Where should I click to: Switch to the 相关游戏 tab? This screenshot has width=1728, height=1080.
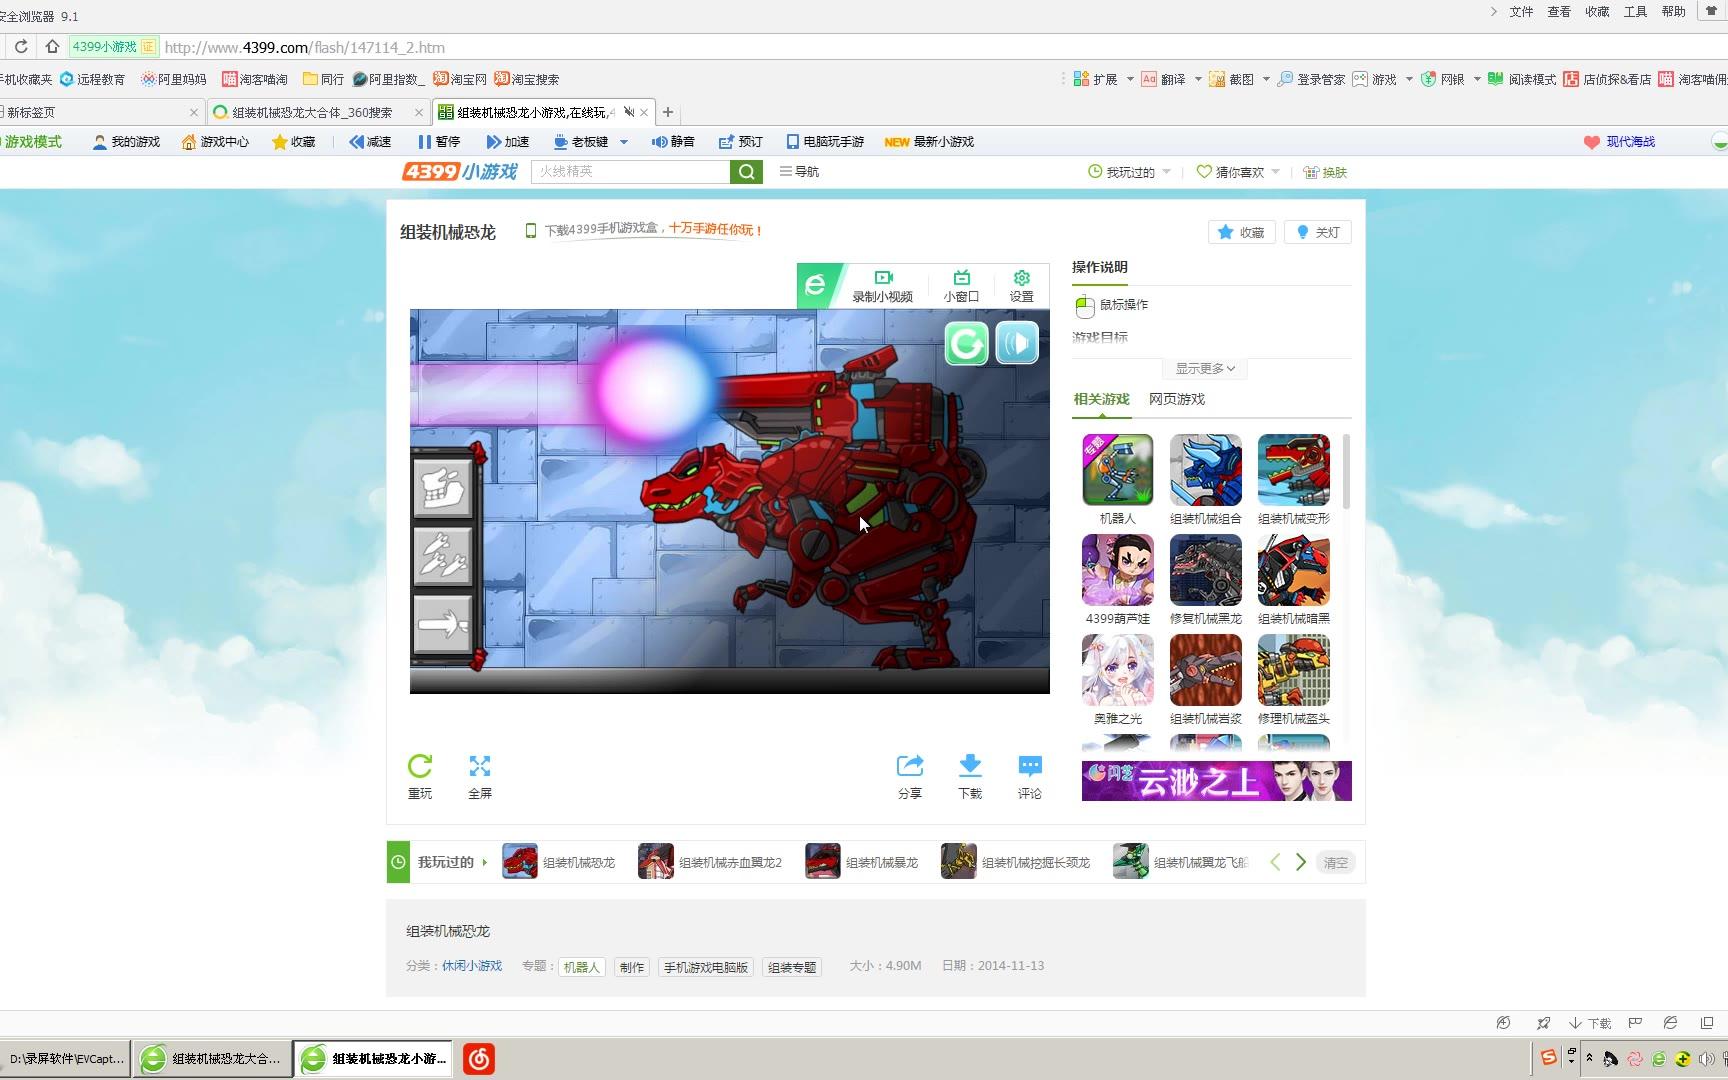click(x=1101, y=399)
